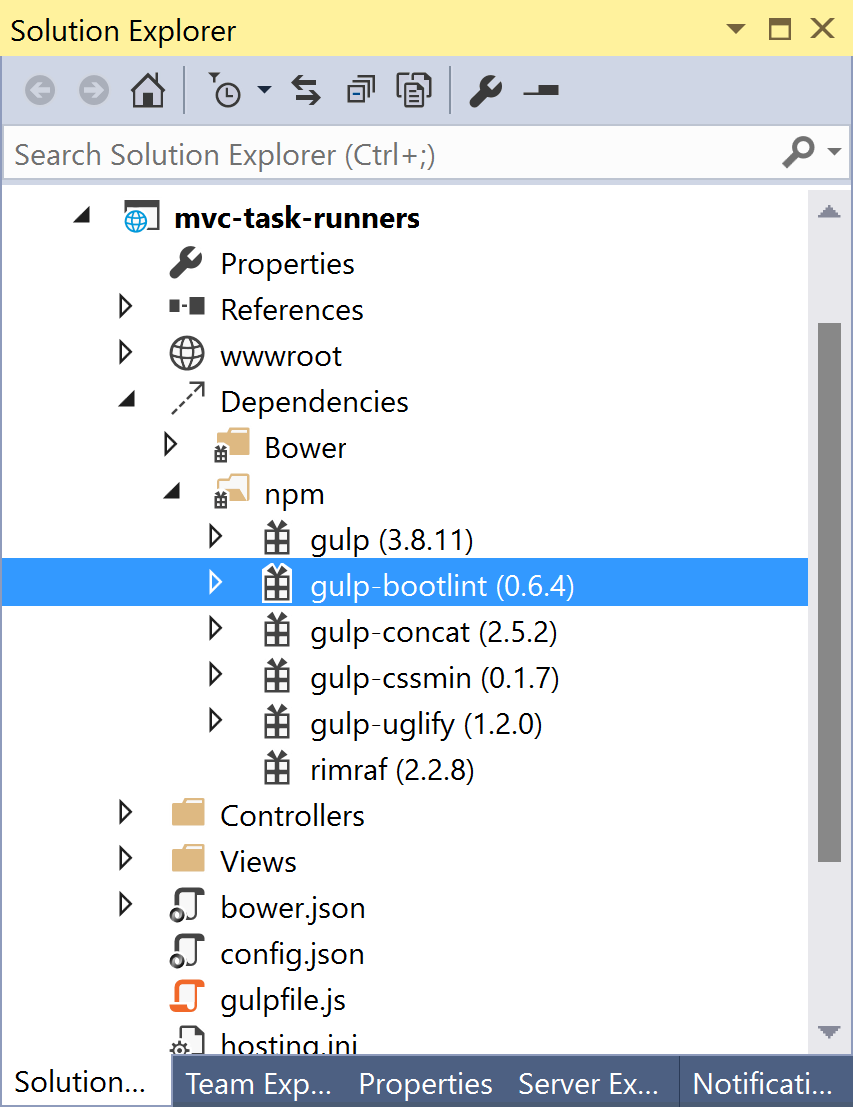Click Pending Changes Filter clock icon
Screen dimensions: 853x1107
coord(225,91)
